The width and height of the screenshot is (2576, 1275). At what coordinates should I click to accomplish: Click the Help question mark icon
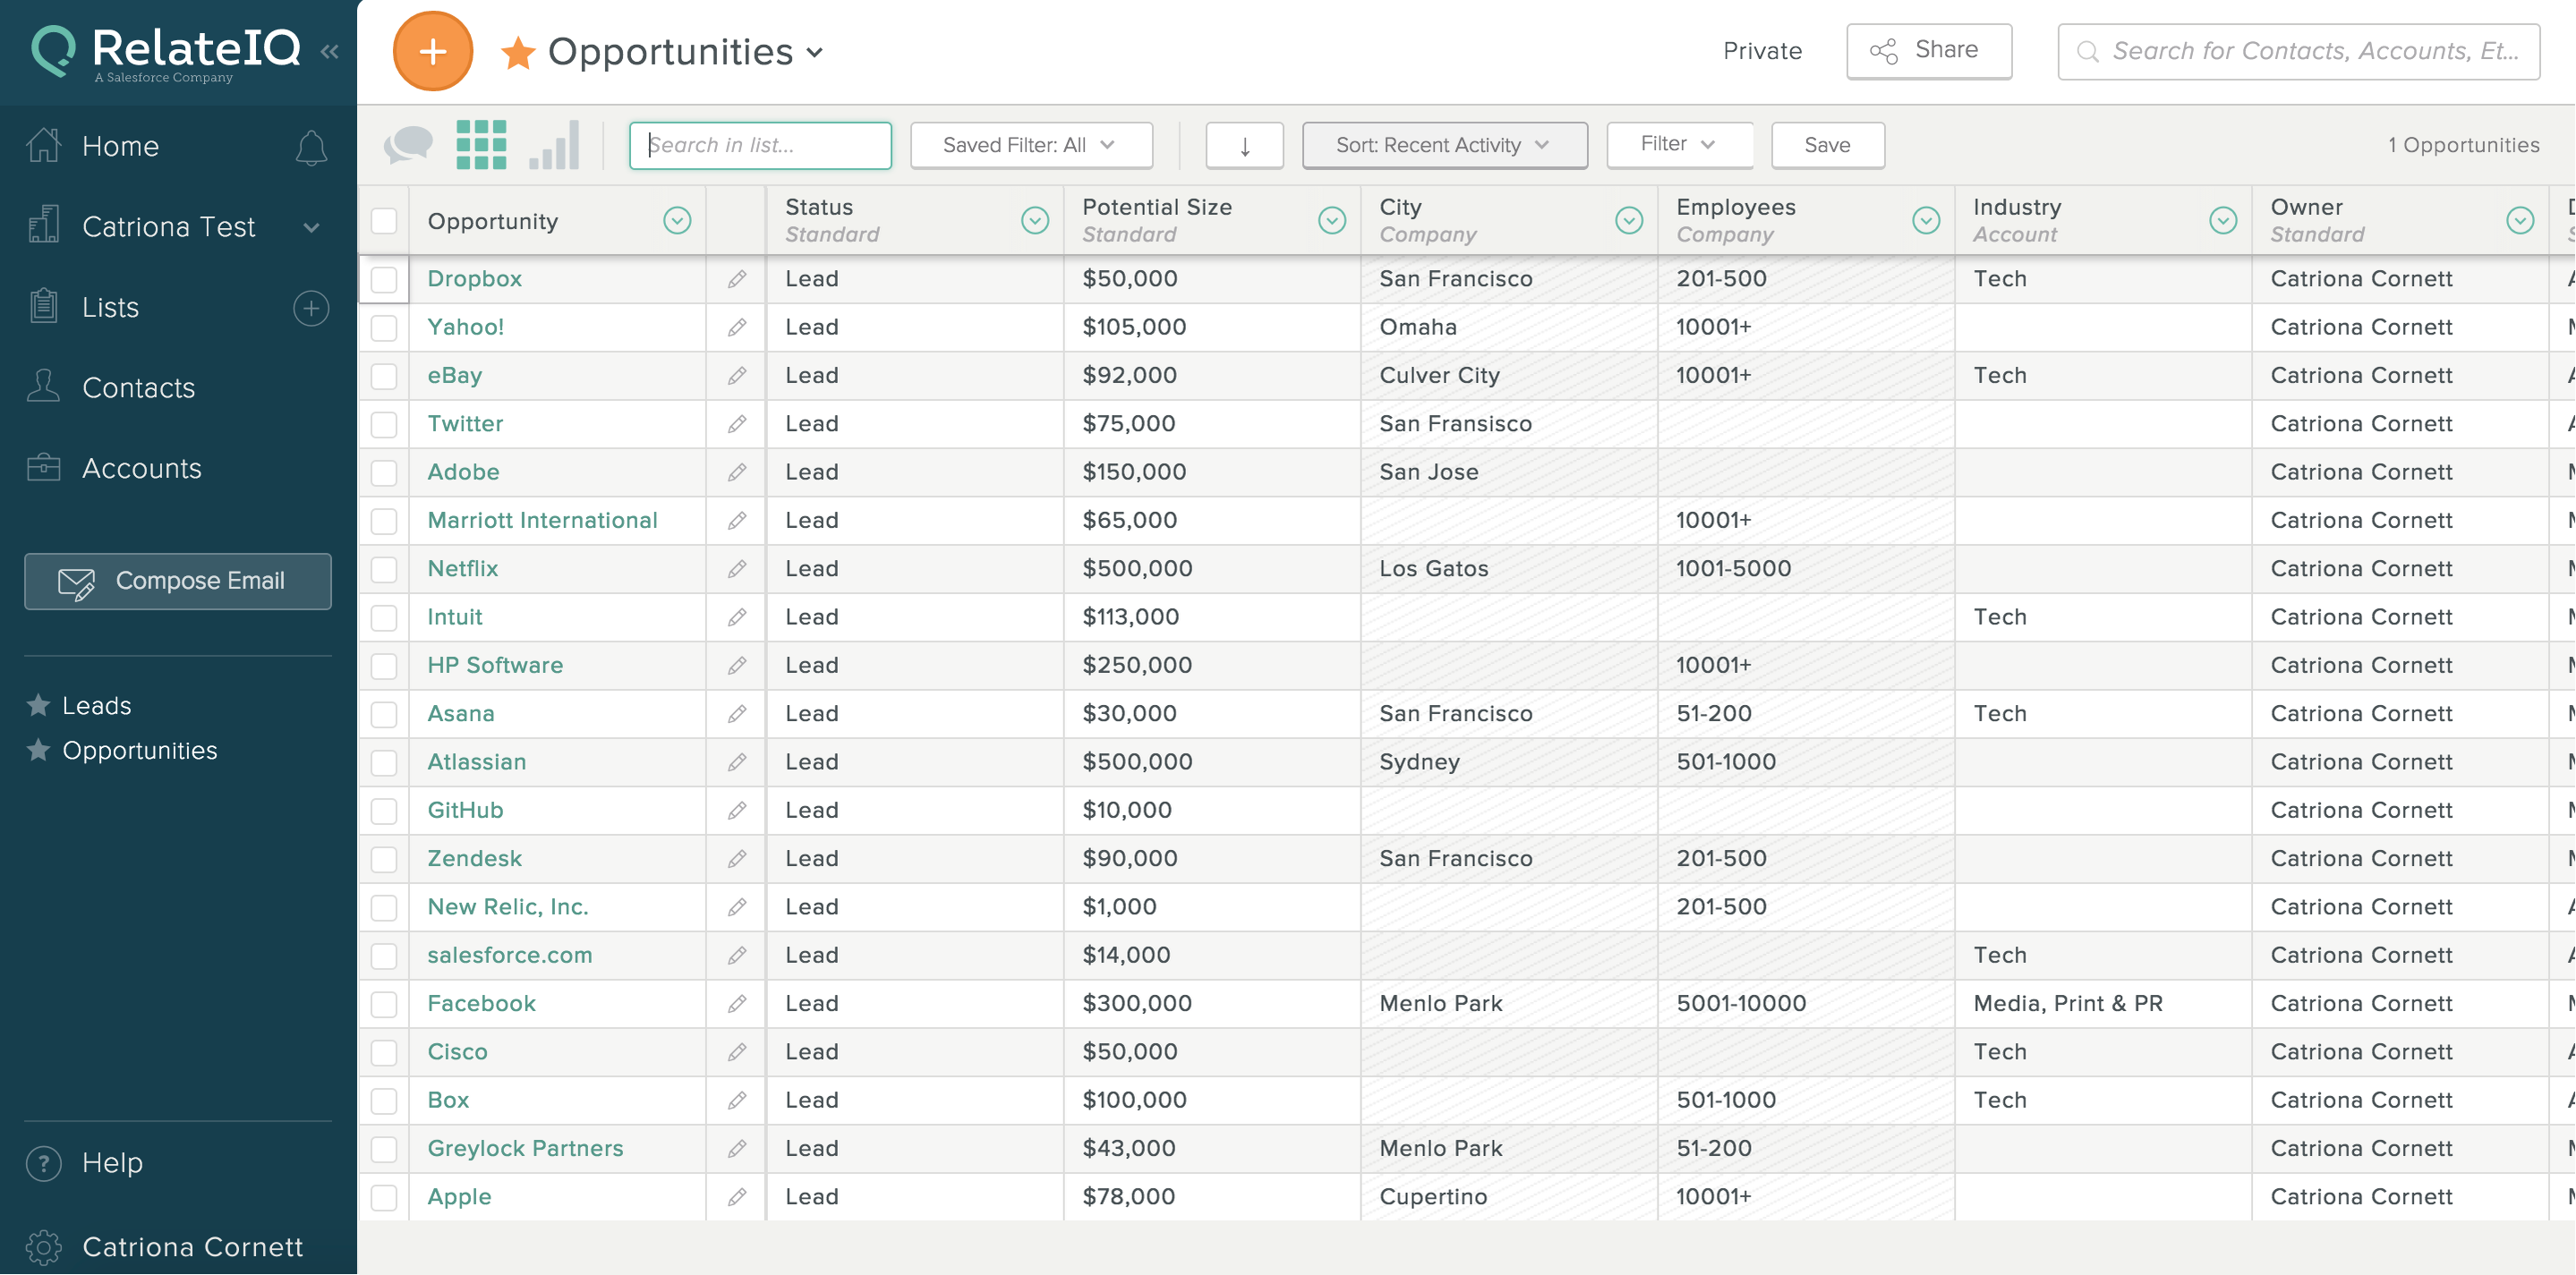point(43,1163)
